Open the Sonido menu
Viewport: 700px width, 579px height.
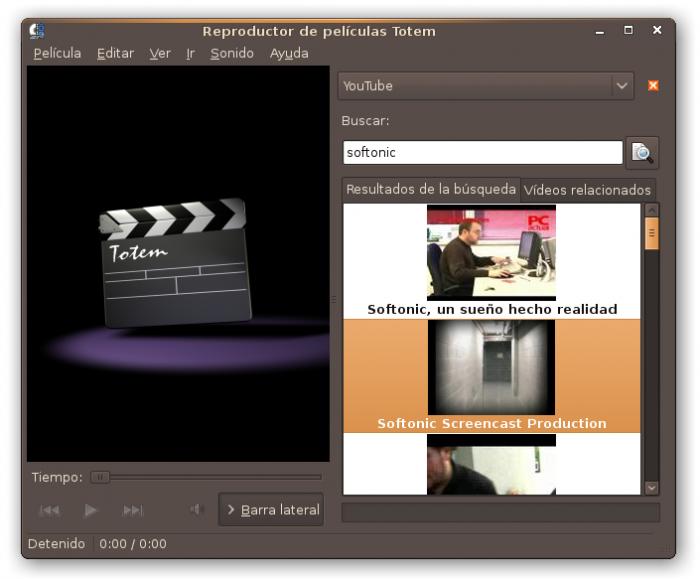(x=232, y=53)
